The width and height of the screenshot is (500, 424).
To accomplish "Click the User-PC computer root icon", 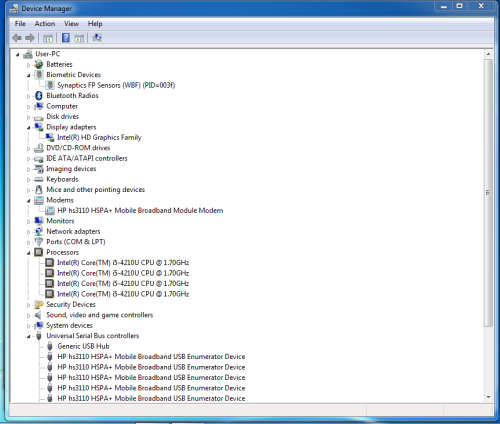I will coord(28,54).
